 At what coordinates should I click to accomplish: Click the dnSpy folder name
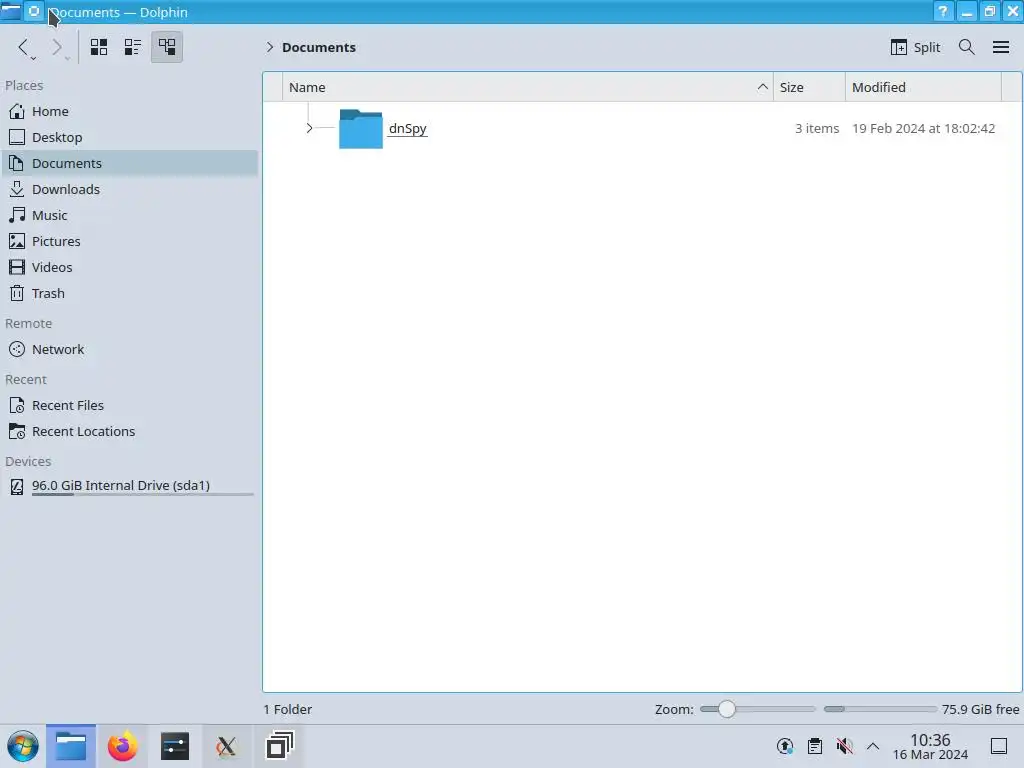tap(408, 128)
